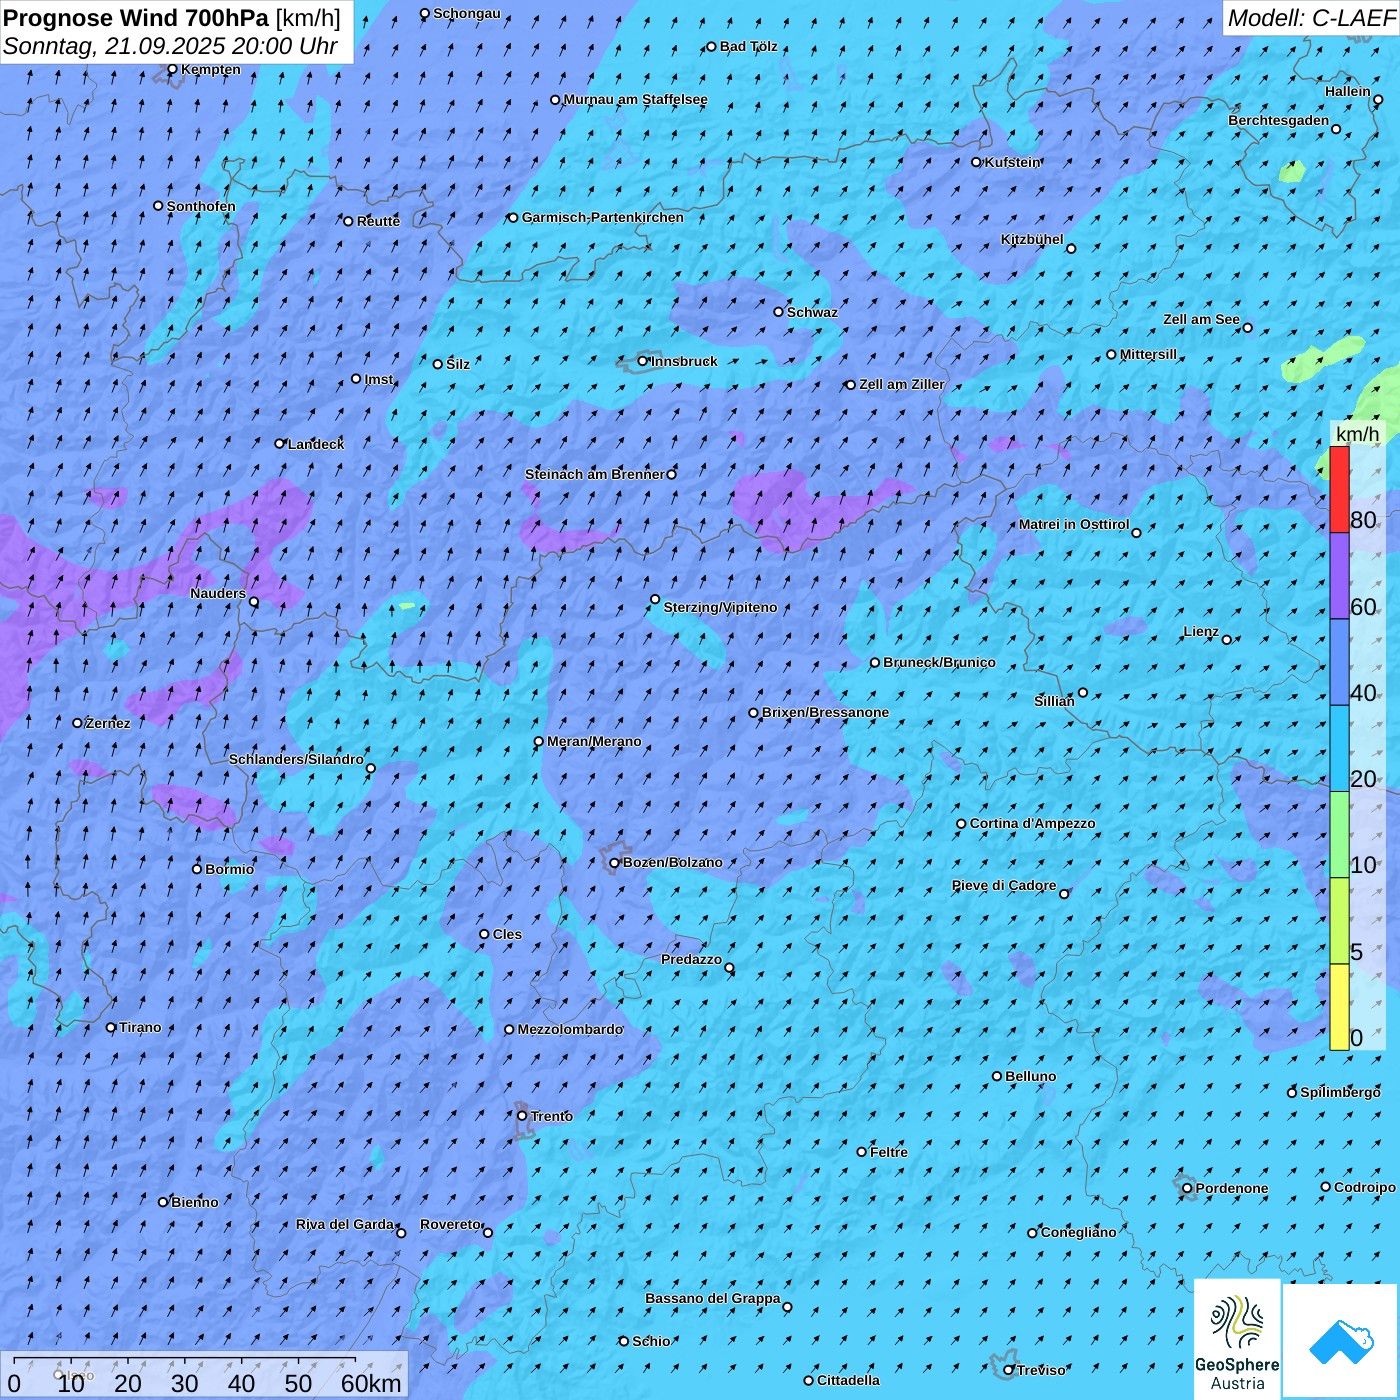Click the Nauders label
The height and width of the screenshot is (1400, 1400).
(x=218, y=593)
